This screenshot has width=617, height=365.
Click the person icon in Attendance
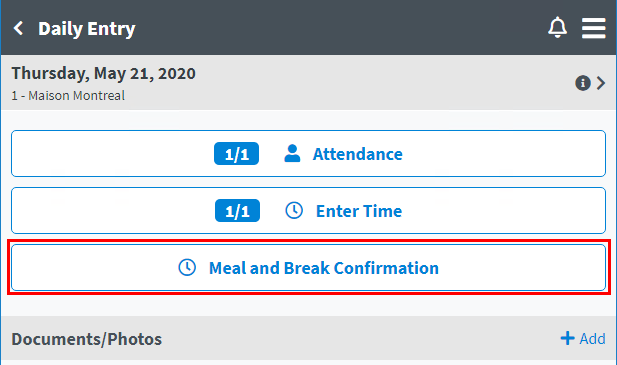[x=292, y=153]
